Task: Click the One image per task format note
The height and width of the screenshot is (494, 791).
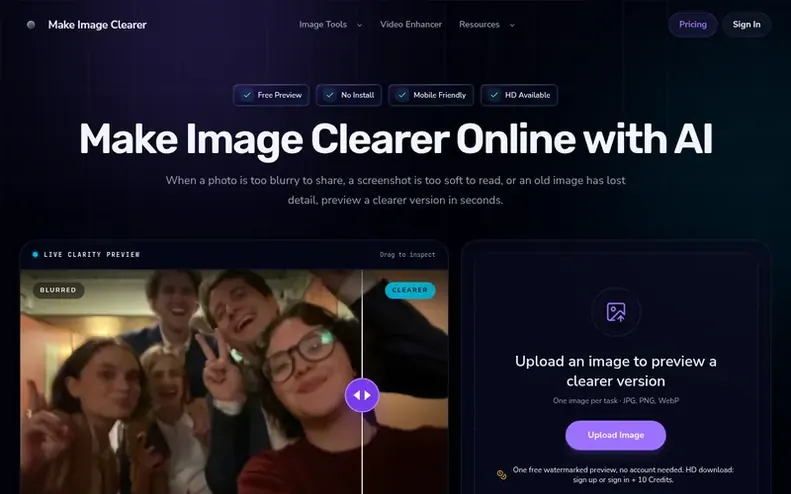Action: click(x=615, y=401)
